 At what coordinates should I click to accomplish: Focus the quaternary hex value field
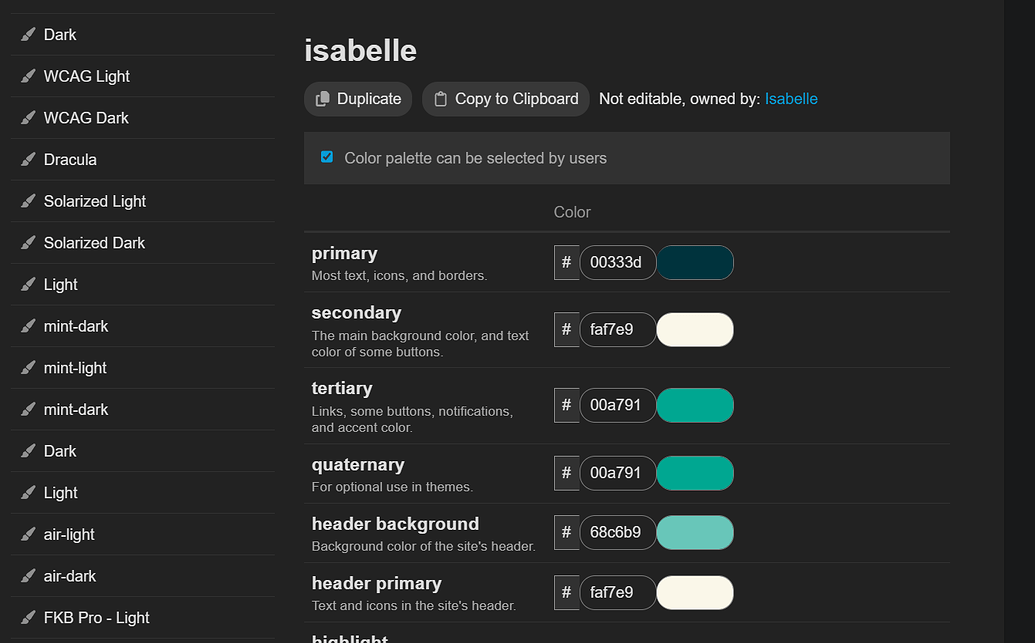coord(617,473)
